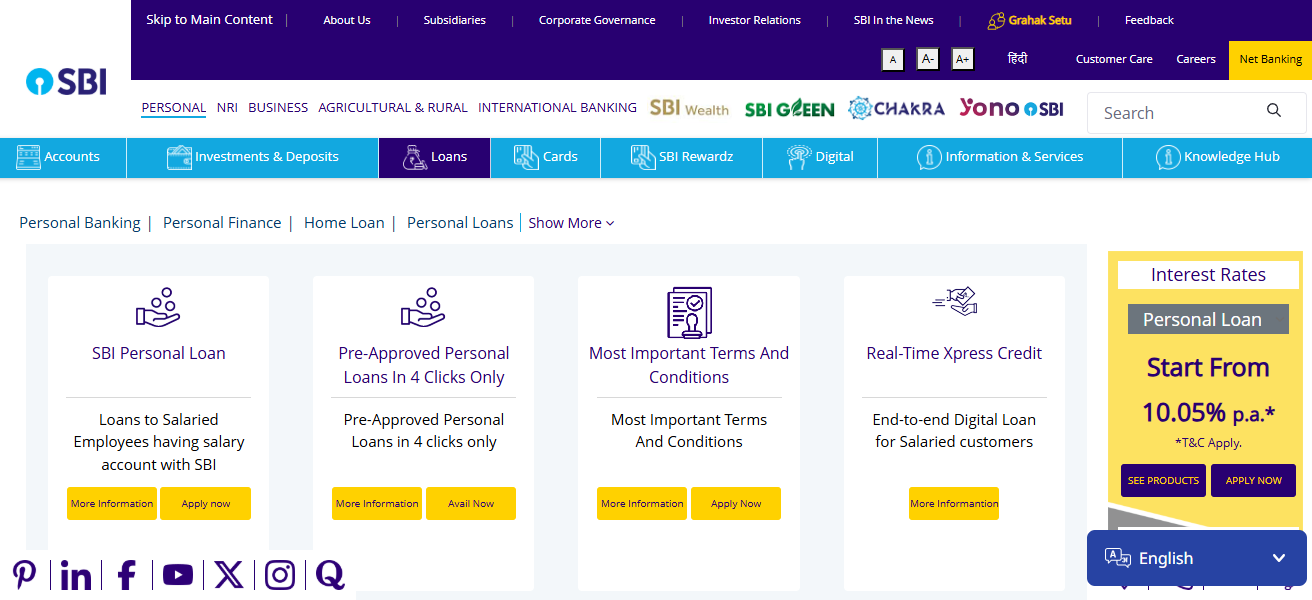The height and width of the screenshot is (600, 1312).
Task: Apply now for SBI Personal Loan
Action: [205, 503]
